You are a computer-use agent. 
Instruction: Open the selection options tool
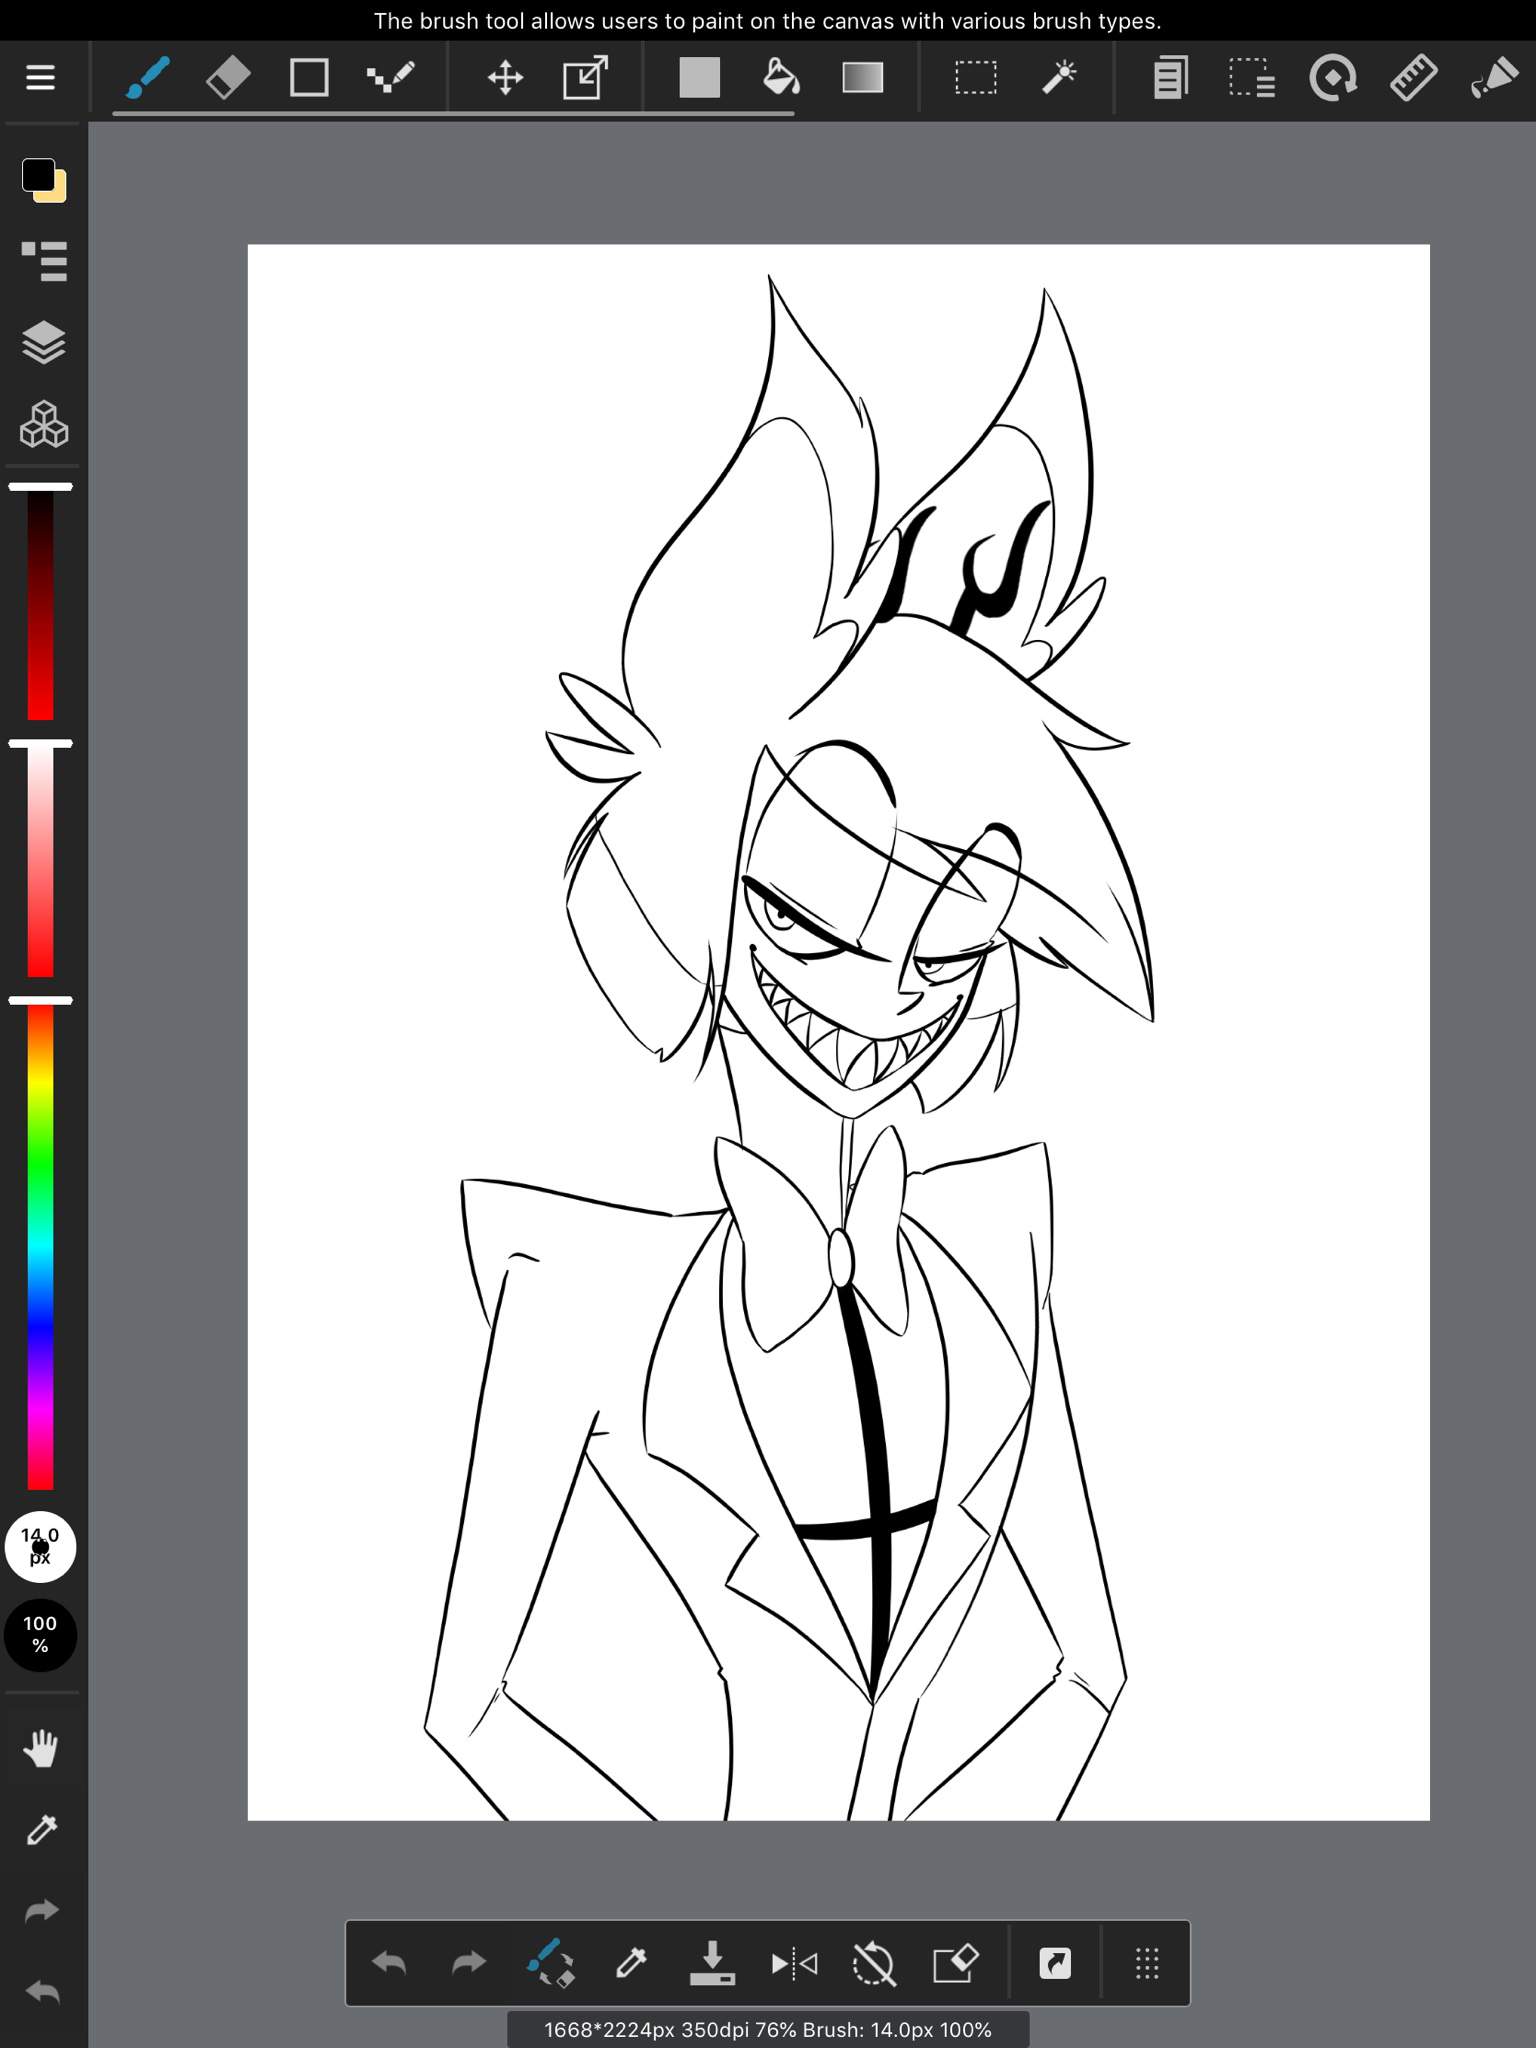(x=1252, y=77)
